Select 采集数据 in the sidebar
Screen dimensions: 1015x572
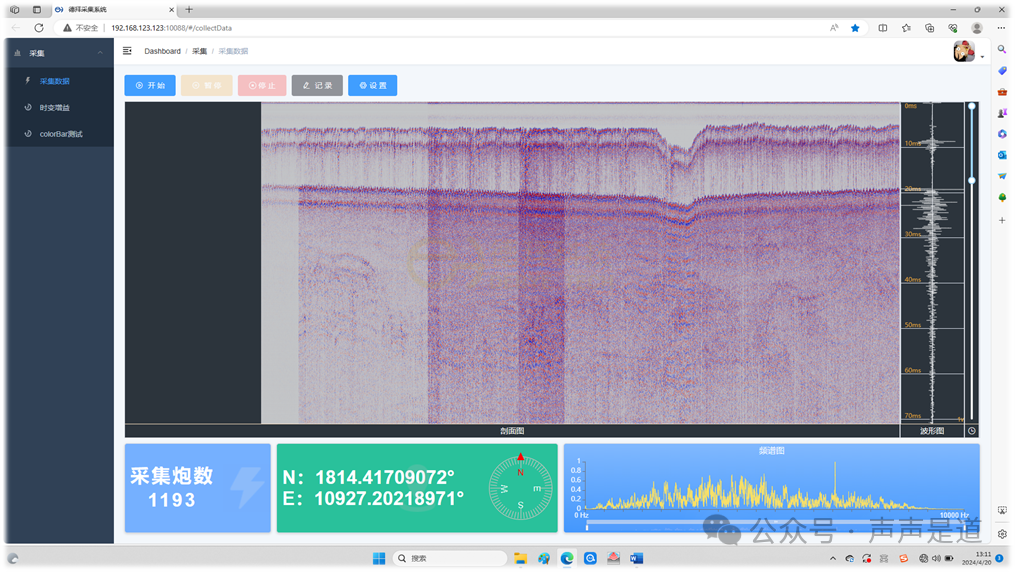pos(60,81)
